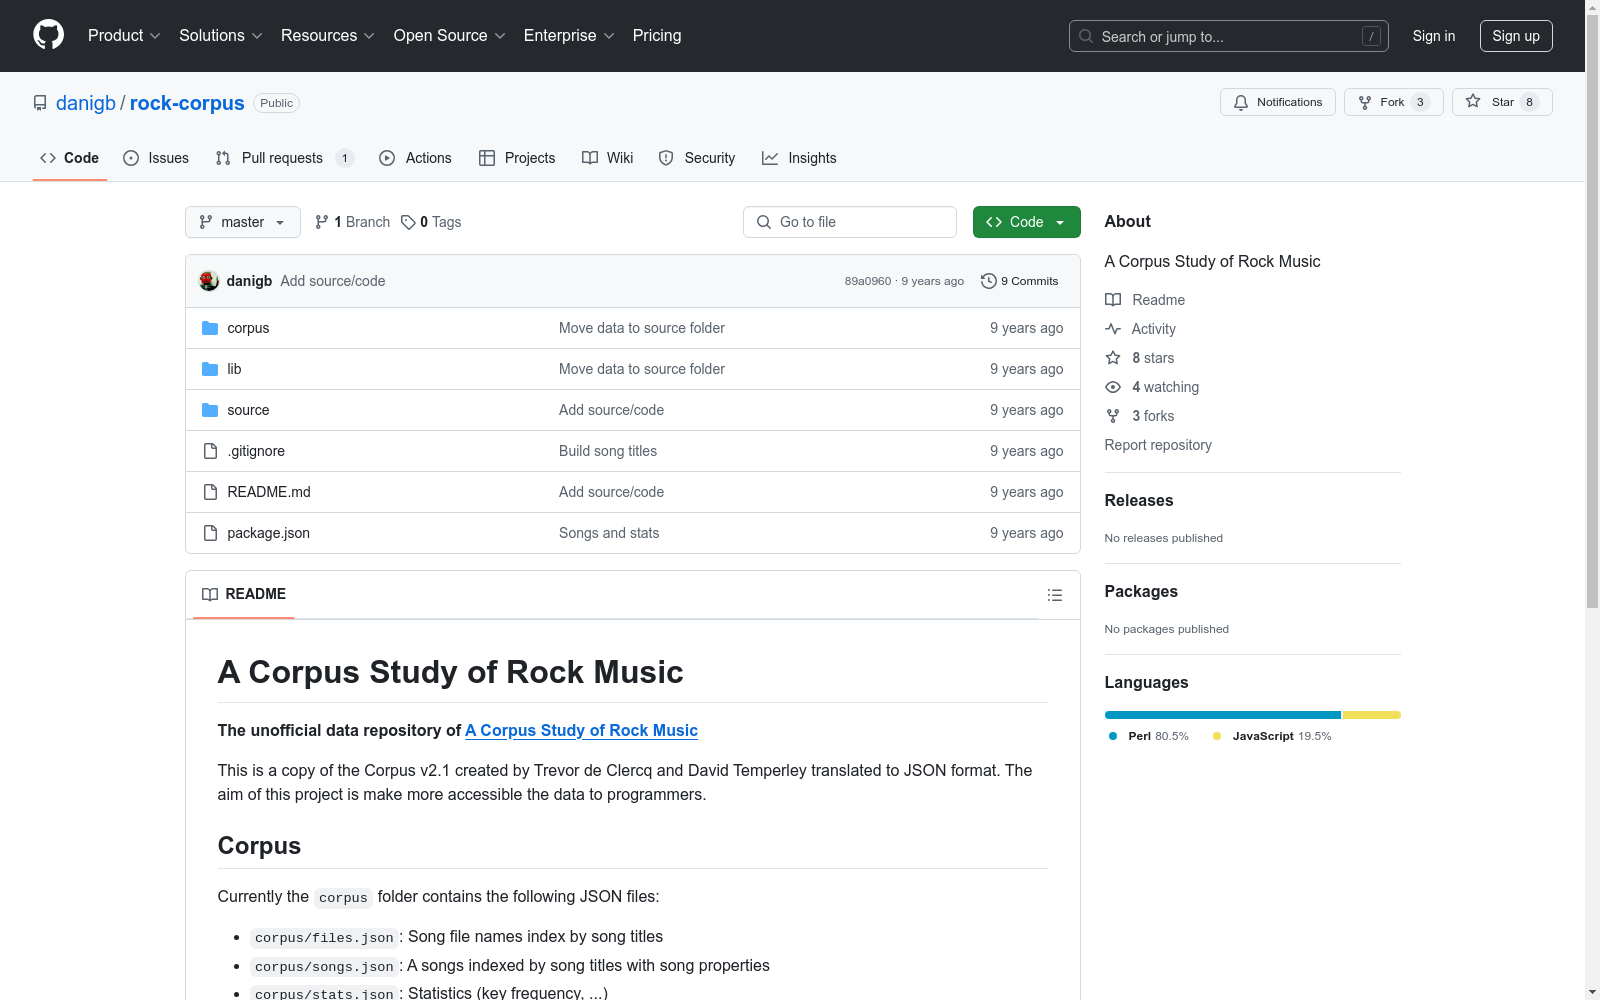This screenshot has height=1000, width=1600.
Task: Click the .gitignore file icon
Action: (x=210, y=451)
